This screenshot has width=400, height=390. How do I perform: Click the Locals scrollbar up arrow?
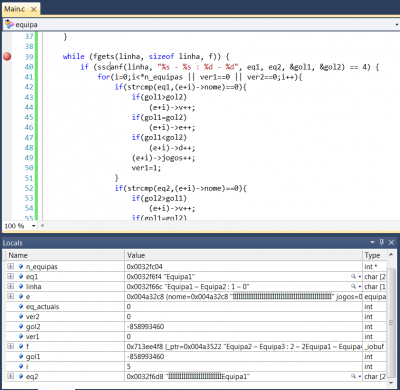coord(391,255)
